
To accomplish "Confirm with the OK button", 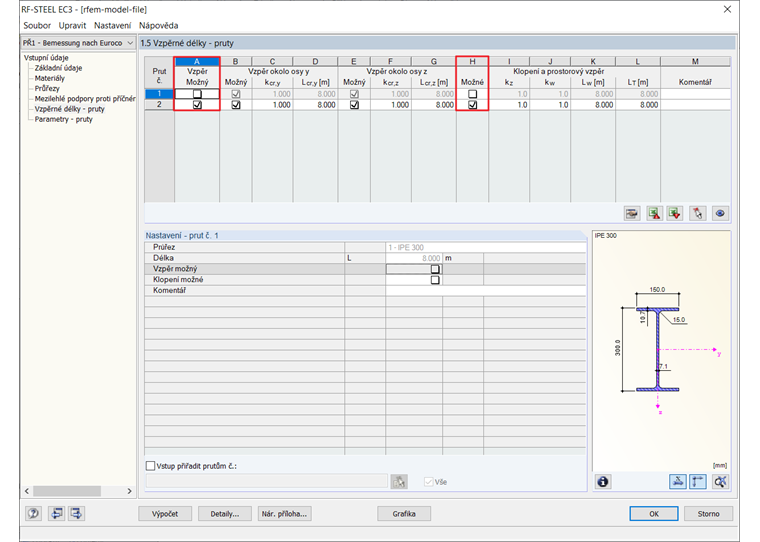I will (x=654, y=513).
